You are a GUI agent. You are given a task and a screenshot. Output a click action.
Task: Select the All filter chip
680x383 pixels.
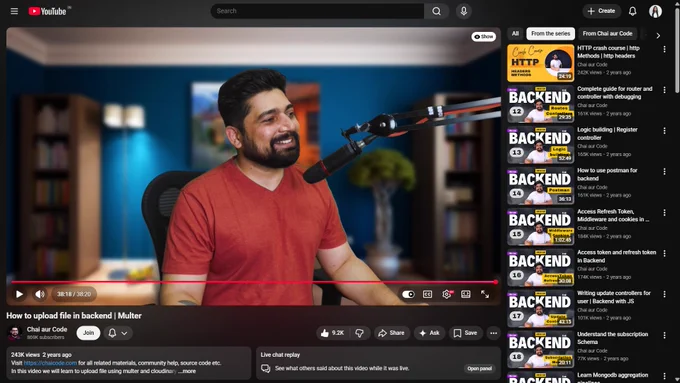(x=515, y=33)
